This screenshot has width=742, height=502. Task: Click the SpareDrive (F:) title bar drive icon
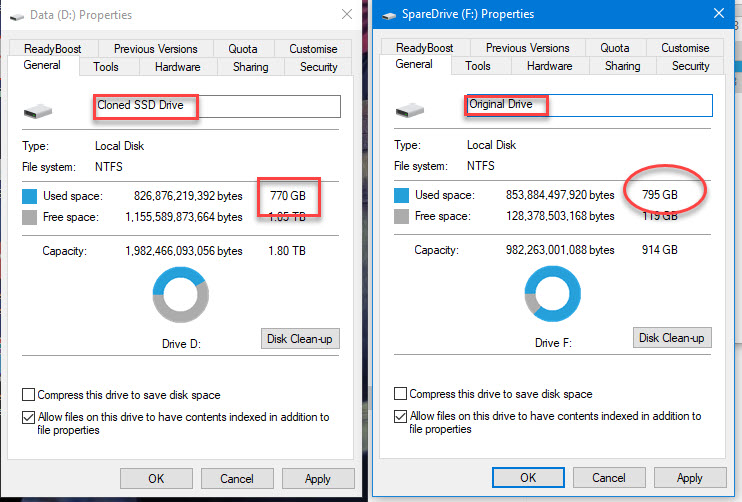[x=389, y=16]
